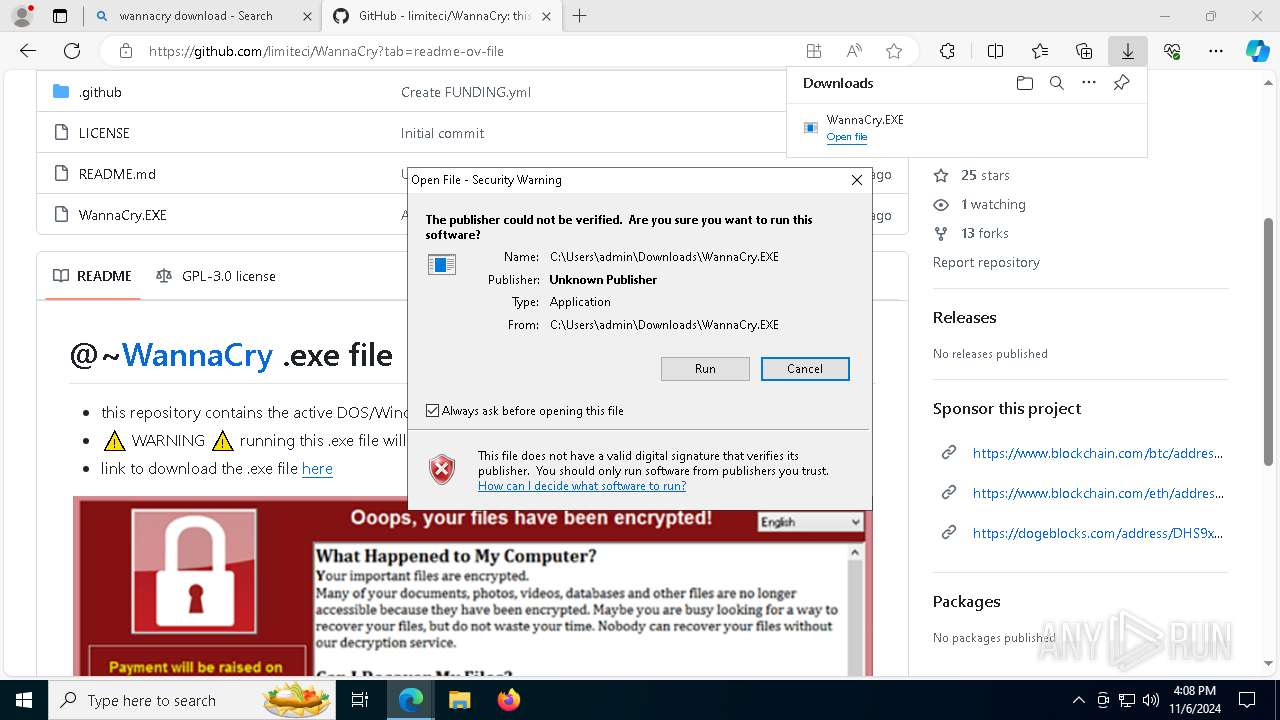Open a new tab with the plus button

click(579, 16)
